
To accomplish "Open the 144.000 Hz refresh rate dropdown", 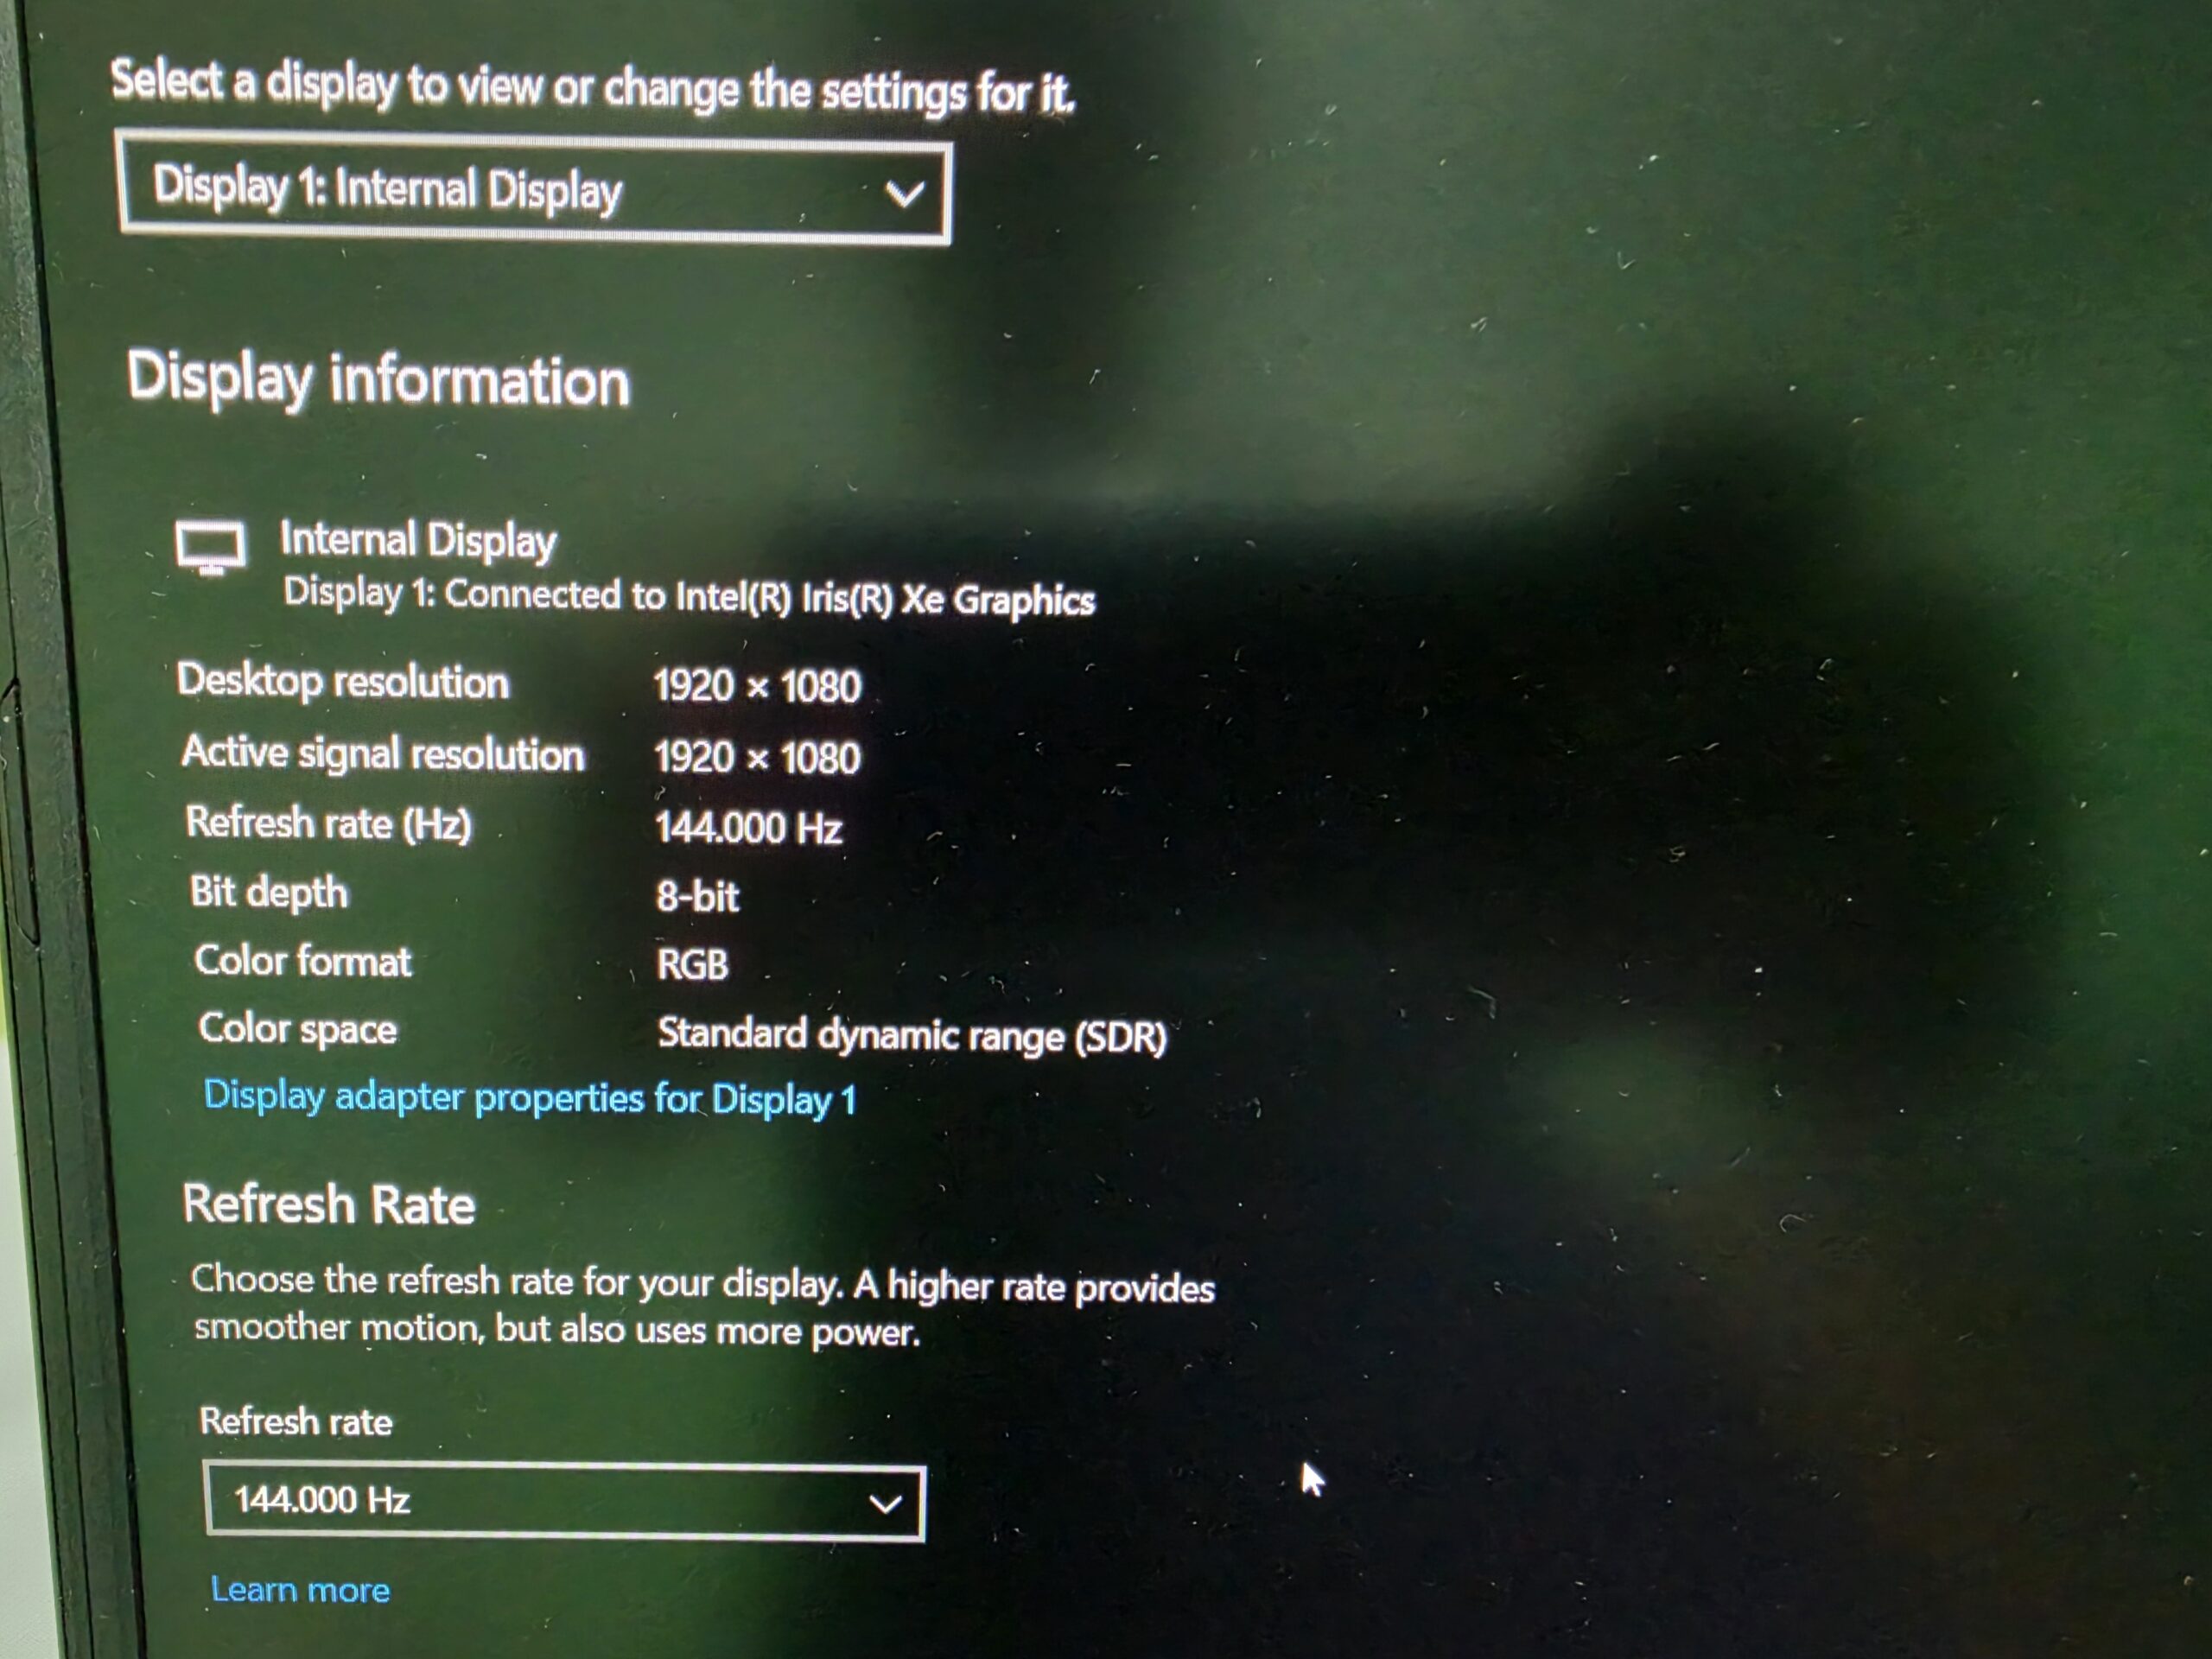I will click(564, 1501).
